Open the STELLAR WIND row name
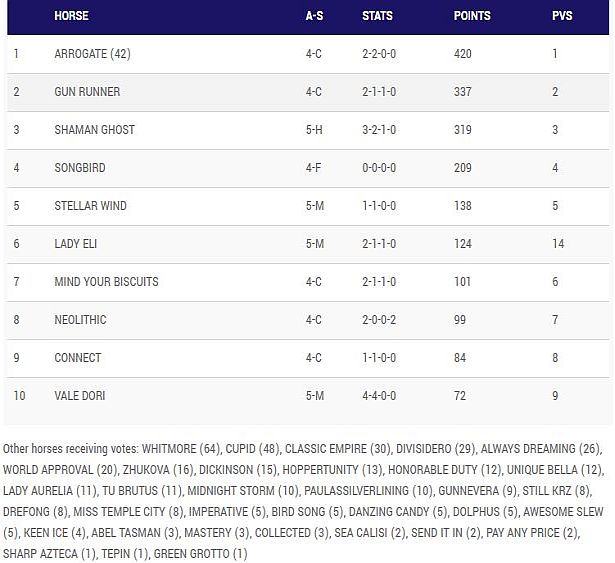The width and height of the screenshot is (615, 563). coord(90,206)
